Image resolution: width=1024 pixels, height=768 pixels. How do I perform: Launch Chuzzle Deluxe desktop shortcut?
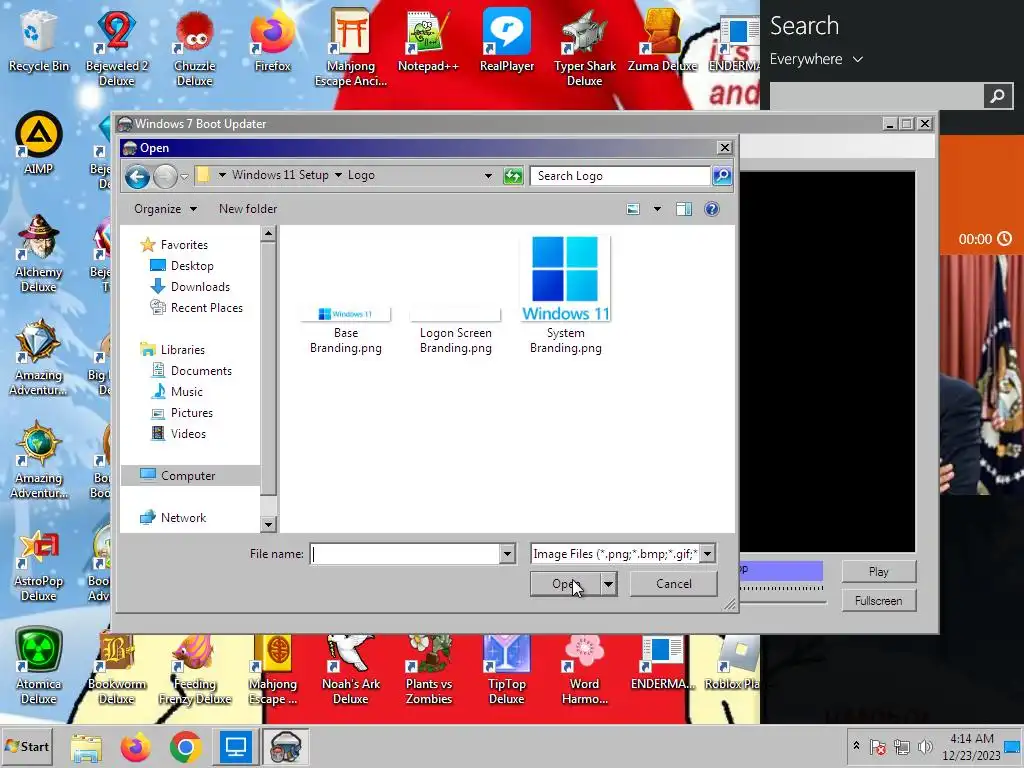pyautogui.click(x=195, y=47)
